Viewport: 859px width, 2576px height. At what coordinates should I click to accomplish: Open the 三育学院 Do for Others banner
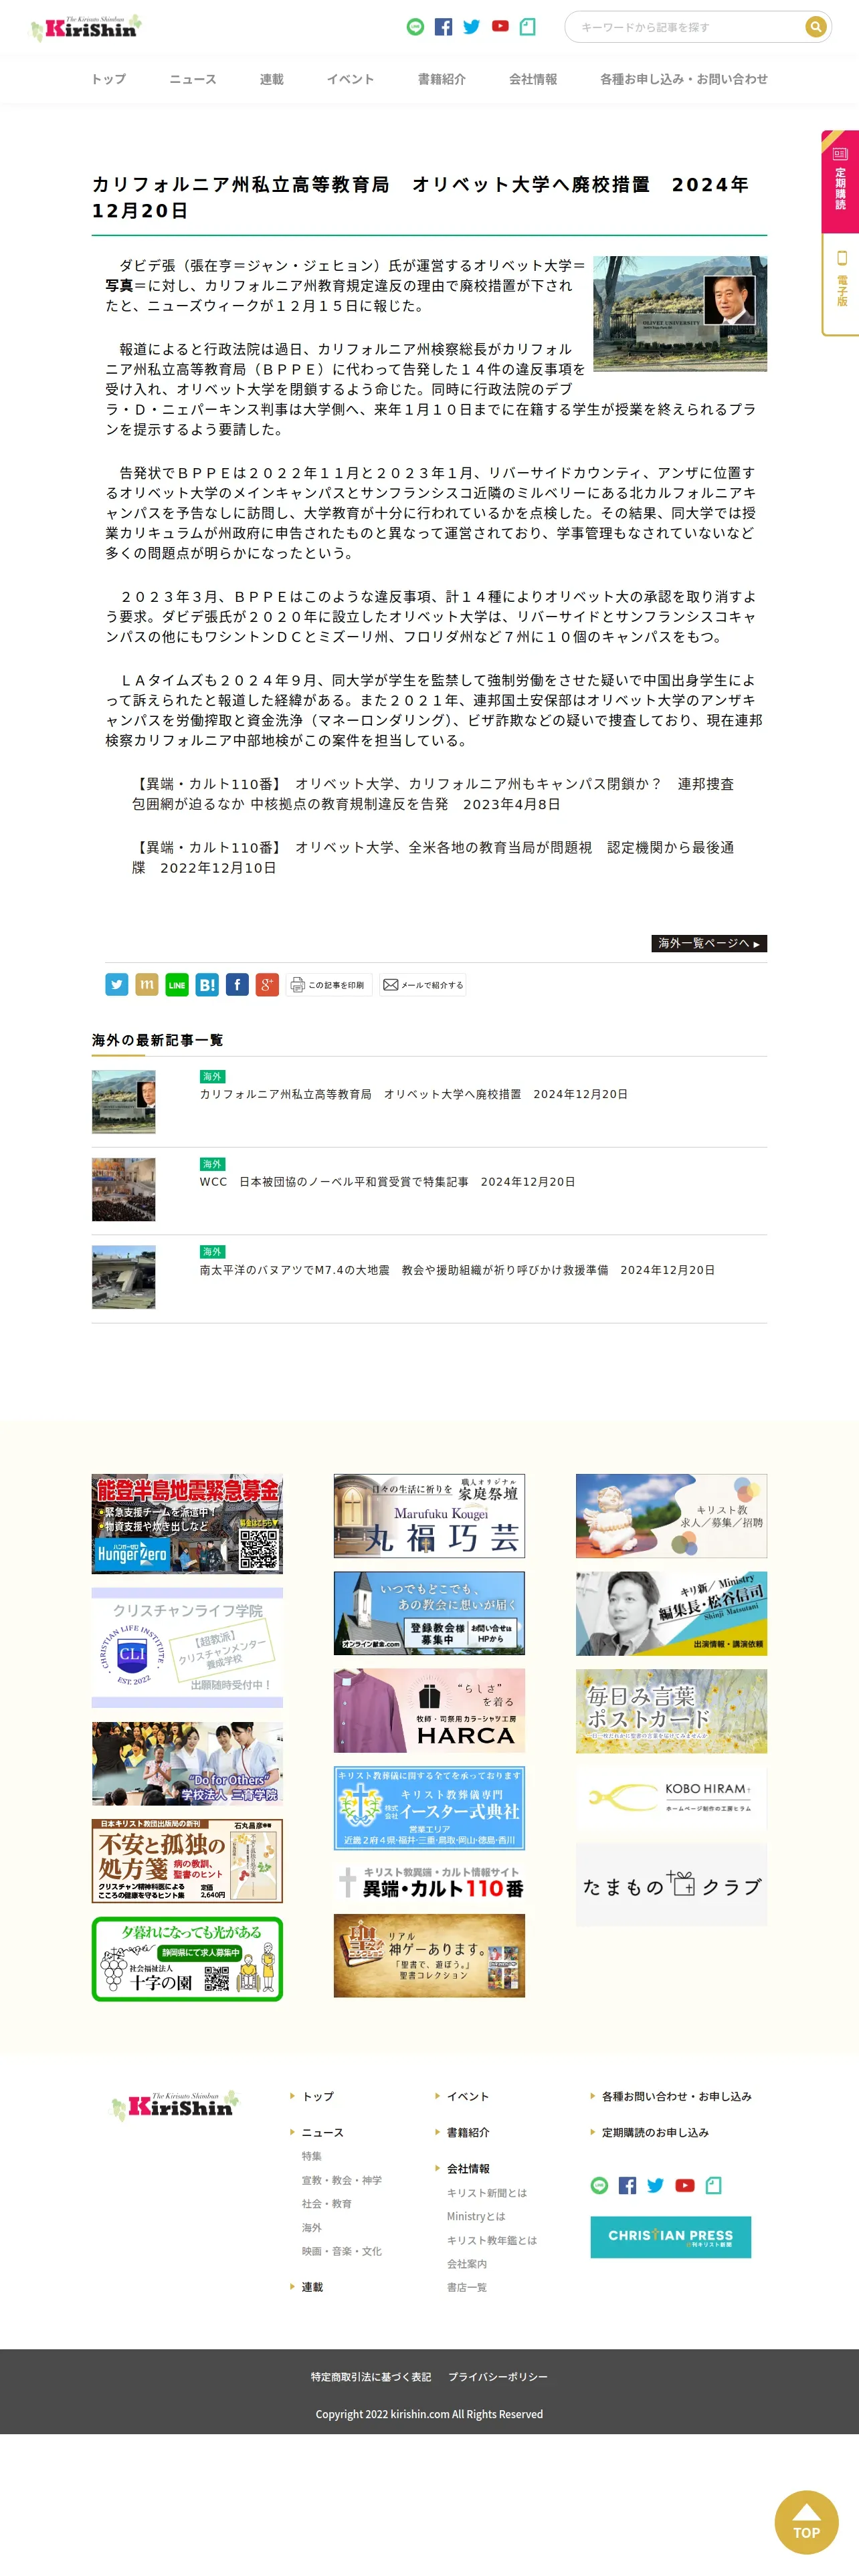pyautogui.click(x=187, y=1764)
